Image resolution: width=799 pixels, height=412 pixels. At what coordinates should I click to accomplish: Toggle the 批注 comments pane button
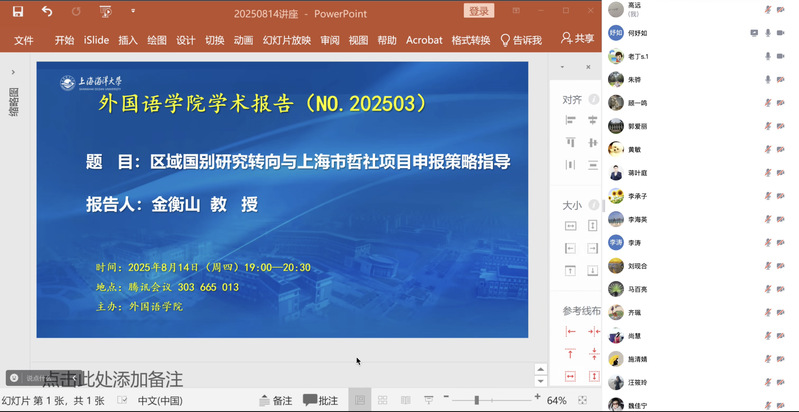tap(320, 400)
